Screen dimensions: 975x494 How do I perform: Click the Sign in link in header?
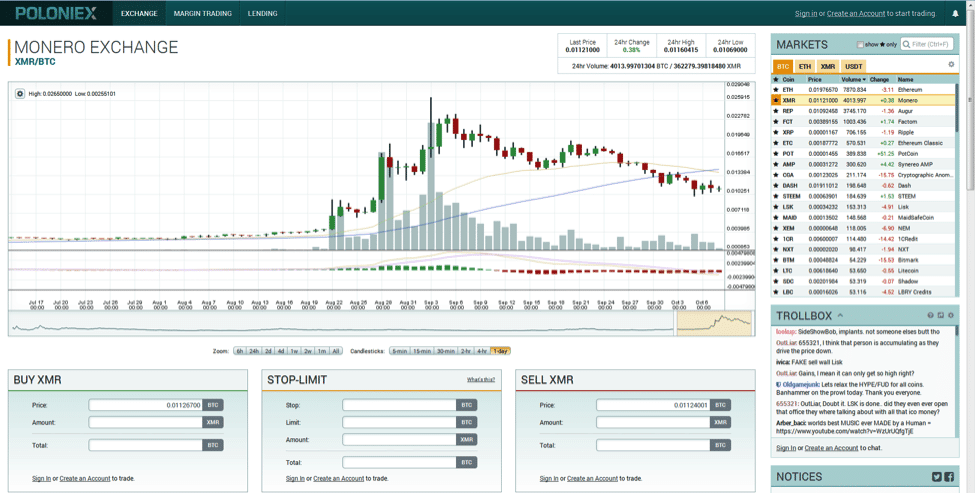click(806, 14)
